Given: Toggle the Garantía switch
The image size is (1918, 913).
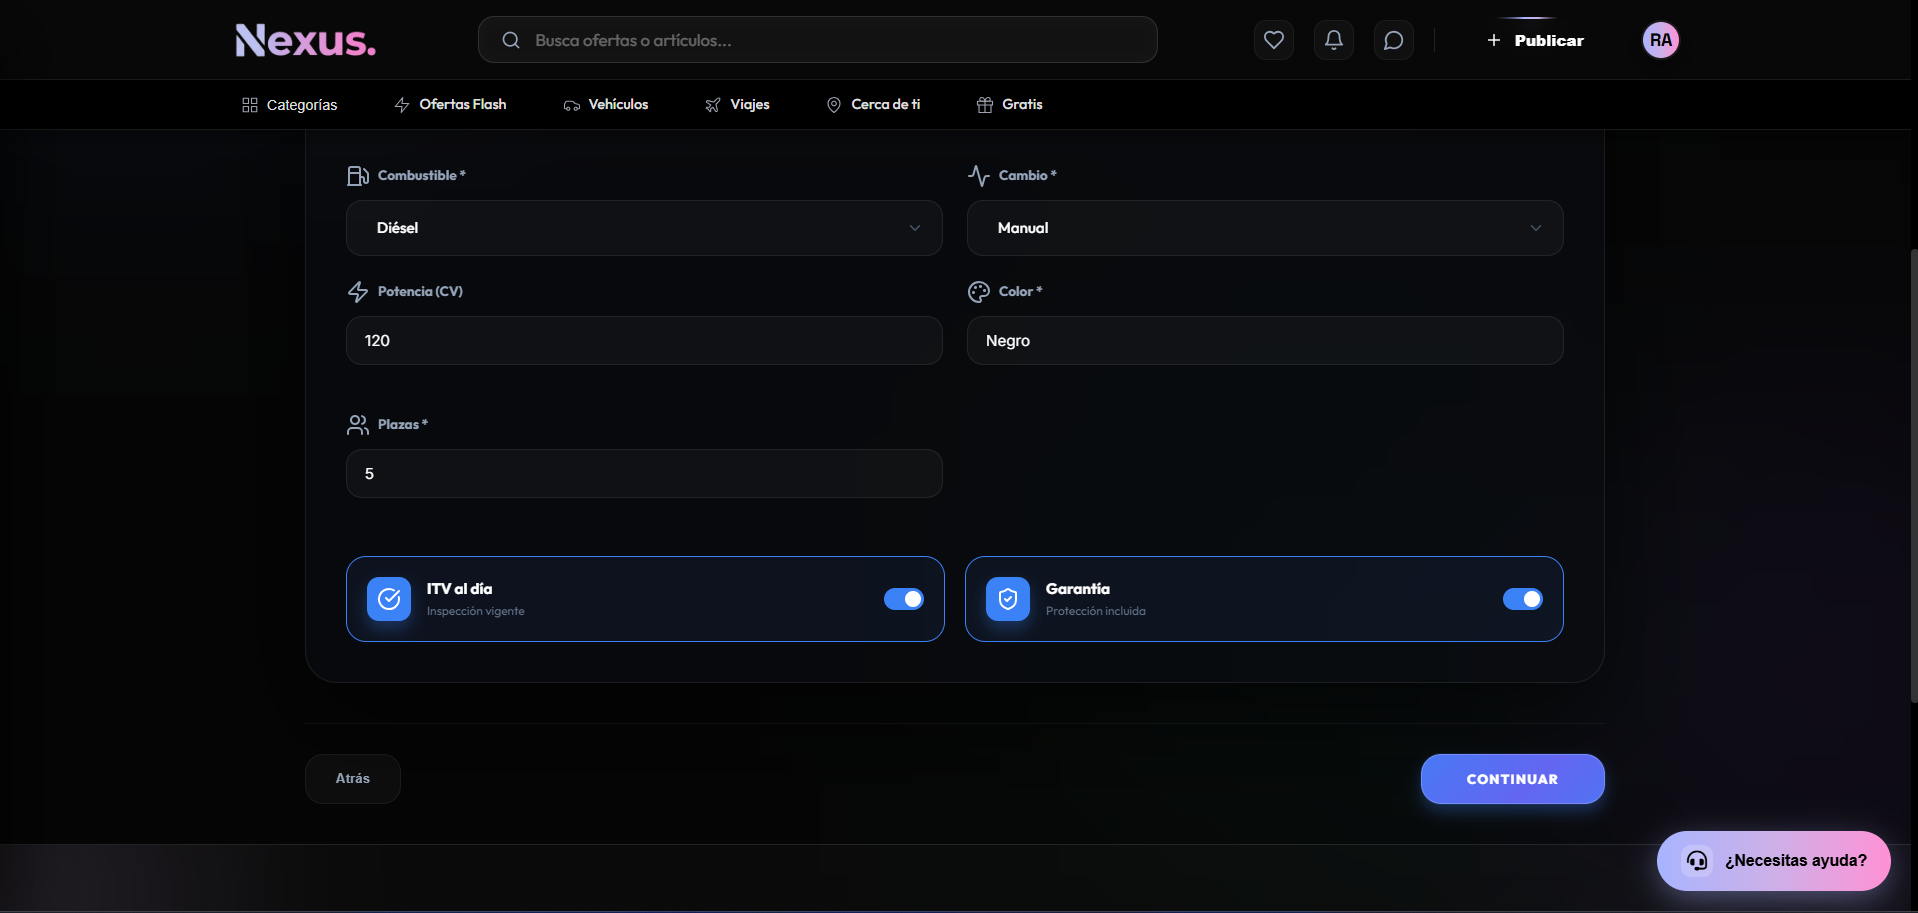Looking at the screenshot, I should pos(1523,599).
